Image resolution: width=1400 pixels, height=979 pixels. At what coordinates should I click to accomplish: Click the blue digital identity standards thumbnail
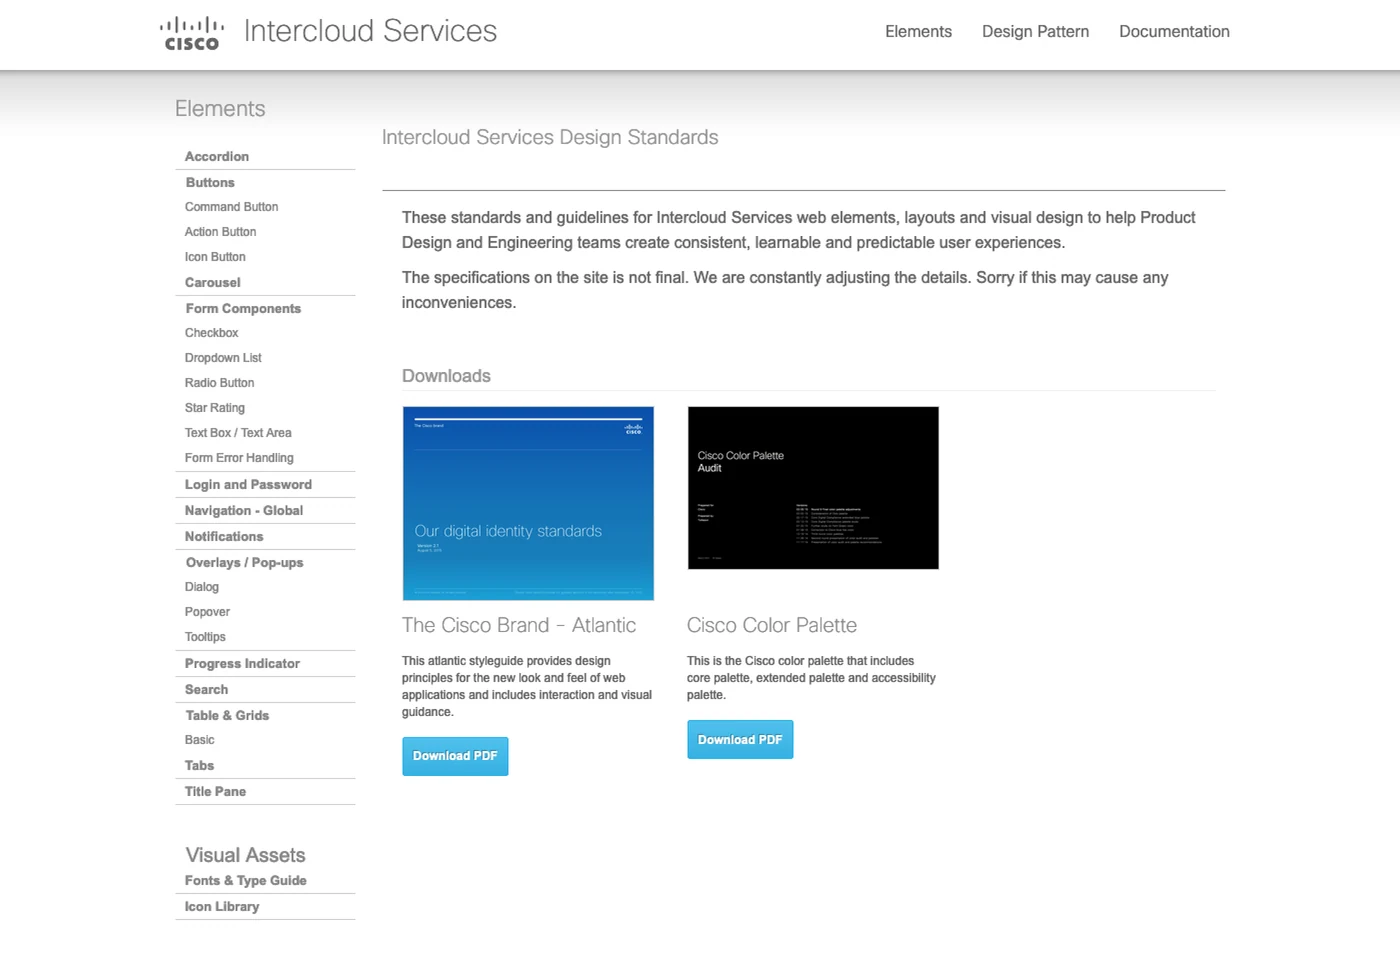(x=528, y=503)
